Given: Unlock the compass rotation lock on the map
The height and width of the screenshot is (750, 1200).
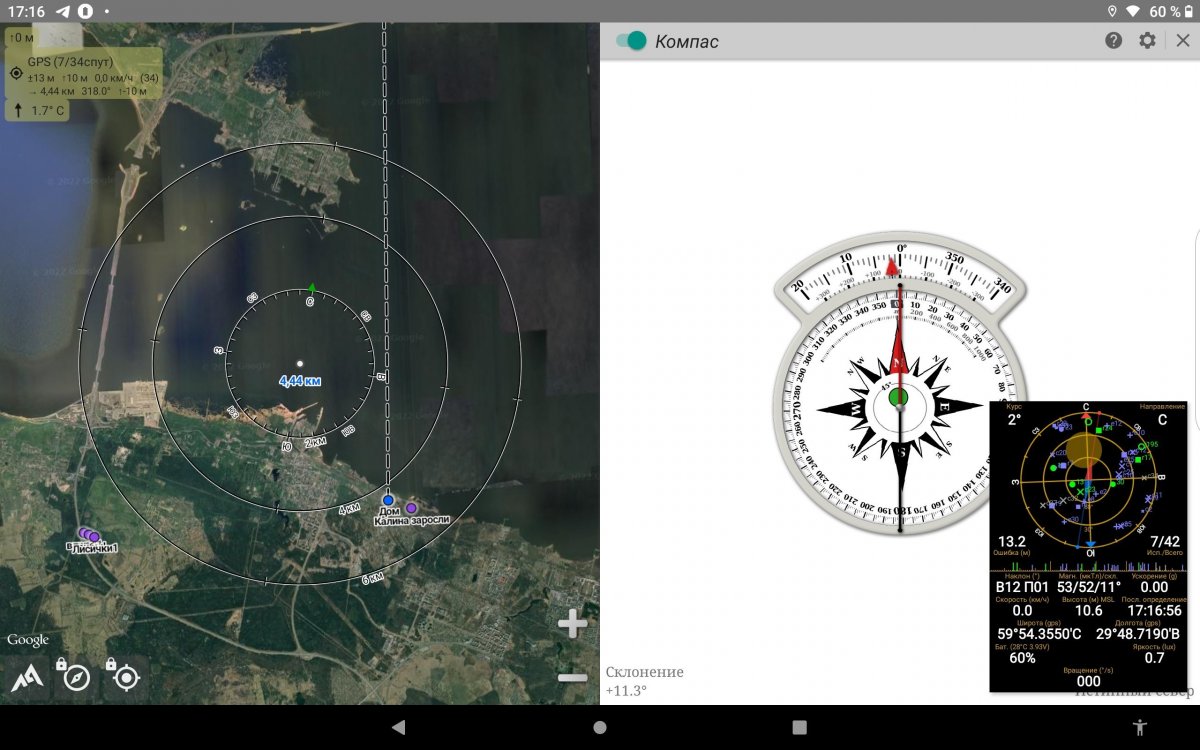Looking at the screenshot, I should coord(76,678).
